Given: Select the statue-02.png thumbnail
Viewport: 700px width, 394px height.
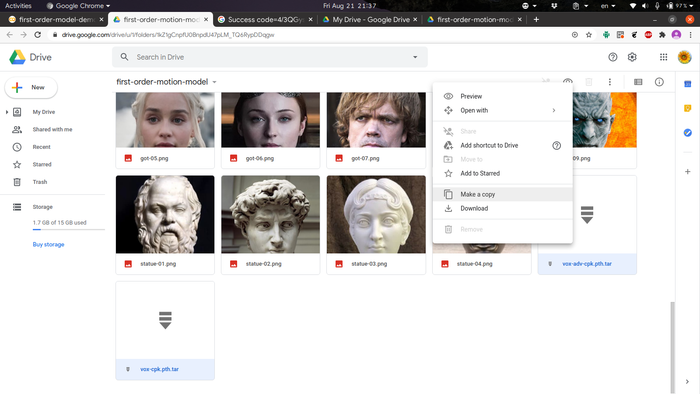Looking at the screenshot, I should 271,215.
